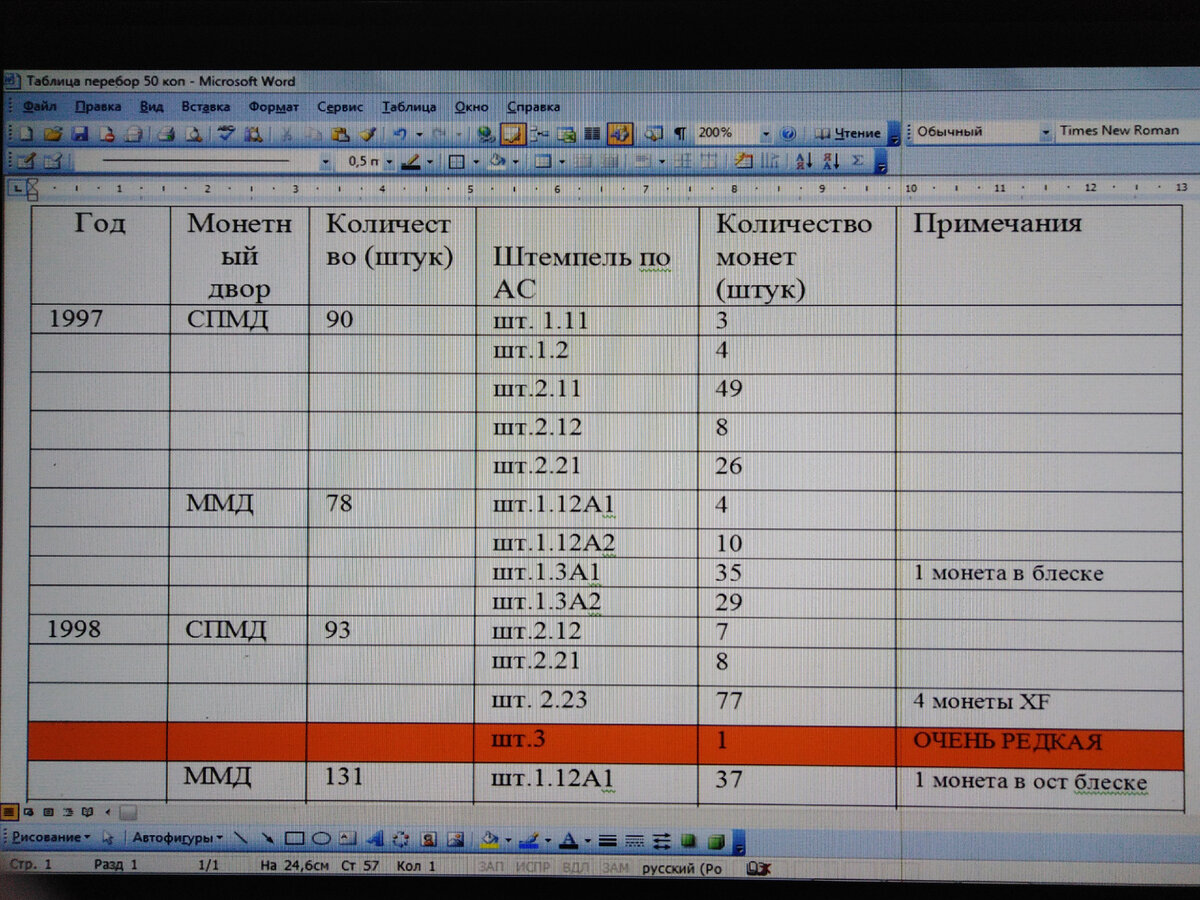Select the Line drawing tool
The image size is (1200, 900).
tap(240, 838)
